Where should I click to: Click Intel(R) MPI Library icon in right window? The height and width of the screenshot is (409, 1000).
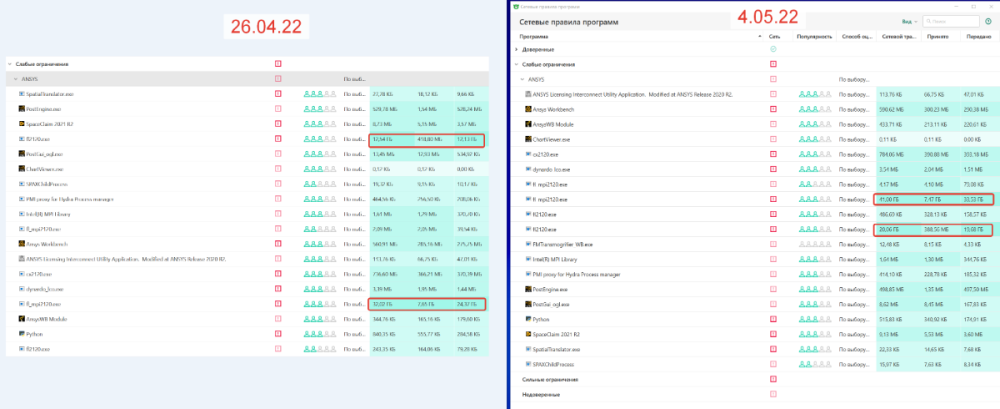point(528,259)
